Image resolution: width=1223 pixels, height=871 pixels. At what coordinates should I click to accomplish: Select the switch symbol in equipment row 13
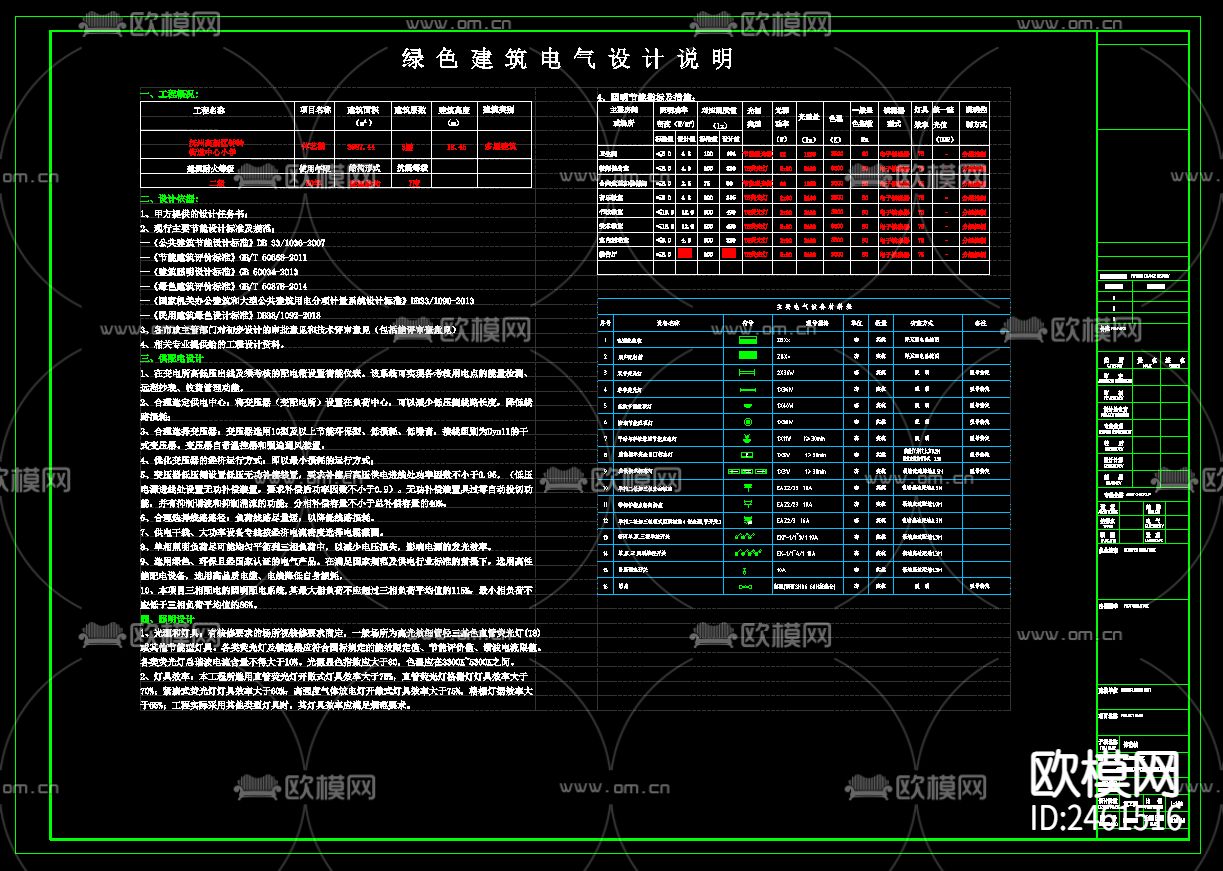745,536
